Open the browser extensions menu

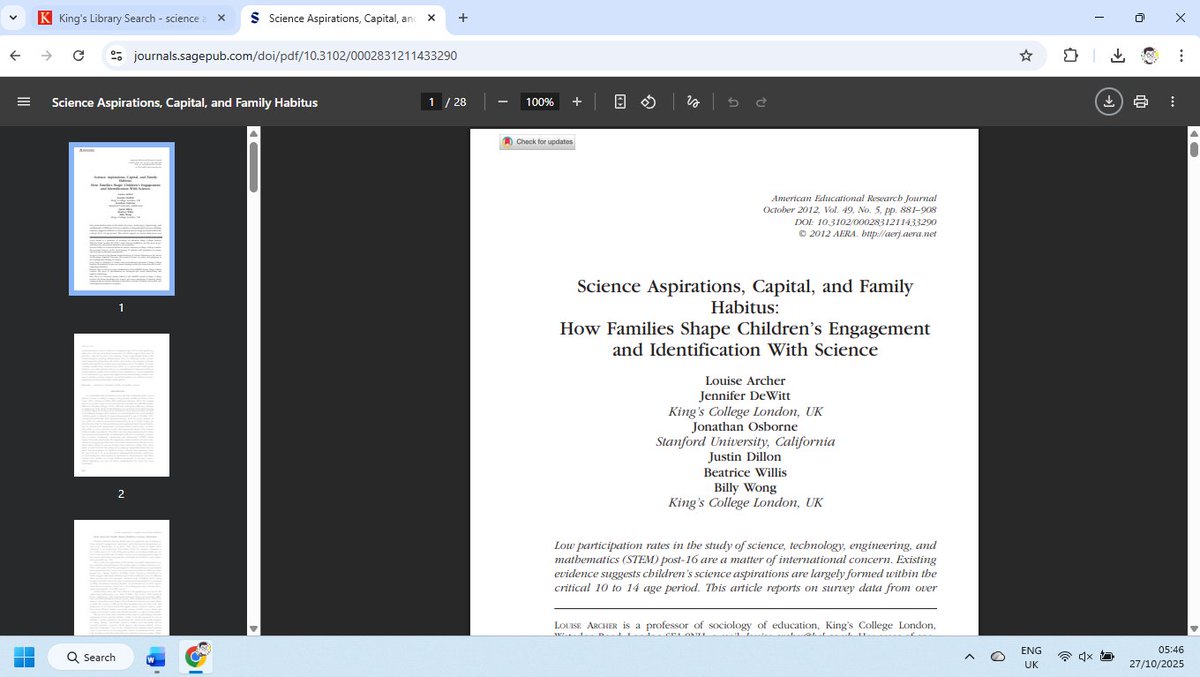point(1071,56)
